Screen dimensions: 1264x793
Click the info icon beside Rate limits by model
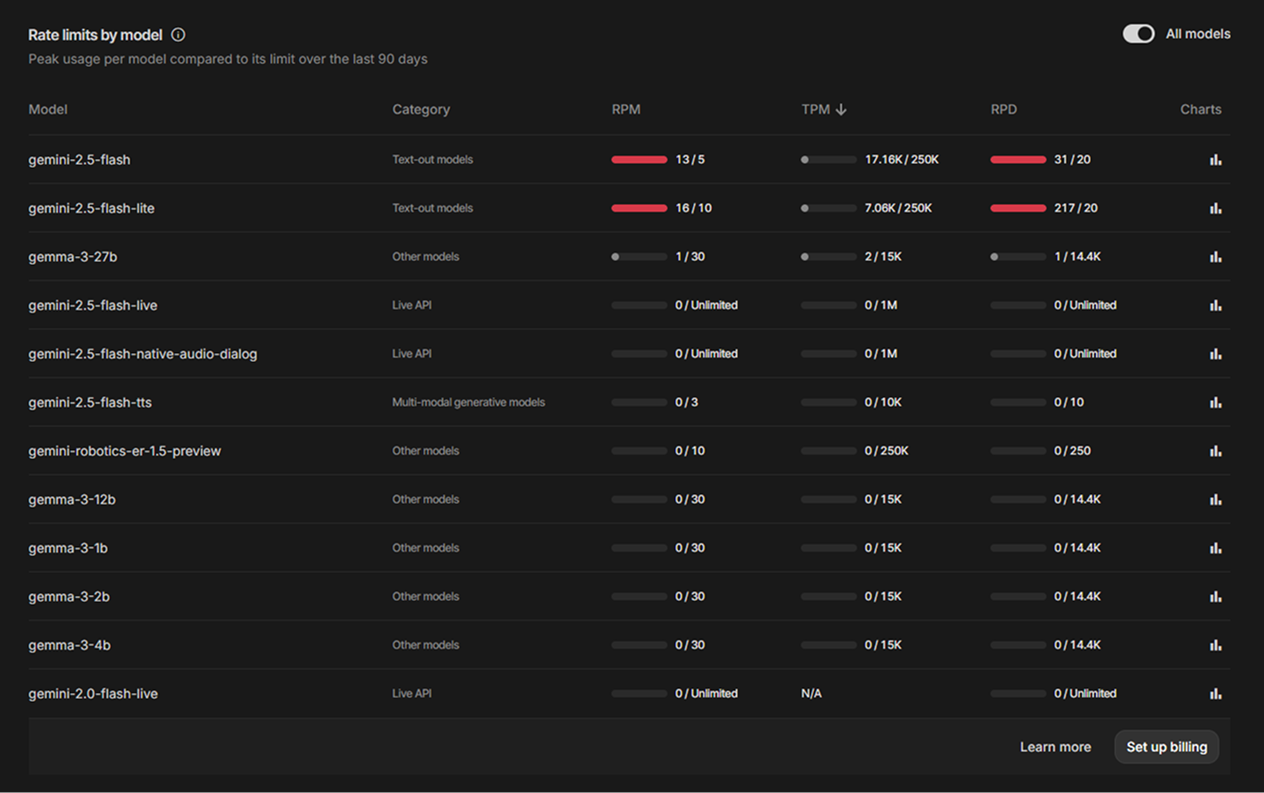(x=178, y=35)
